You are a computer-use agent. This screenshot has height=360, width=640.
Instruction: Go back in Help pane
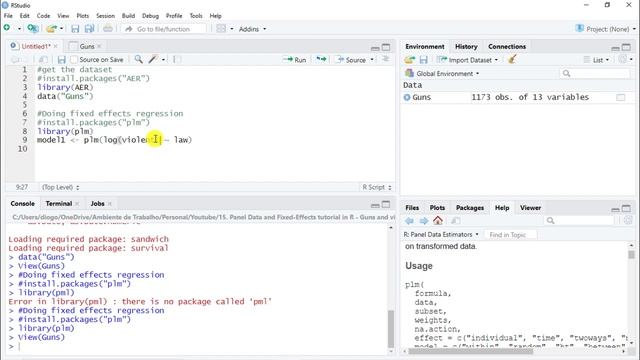click(x=409, y=221)
